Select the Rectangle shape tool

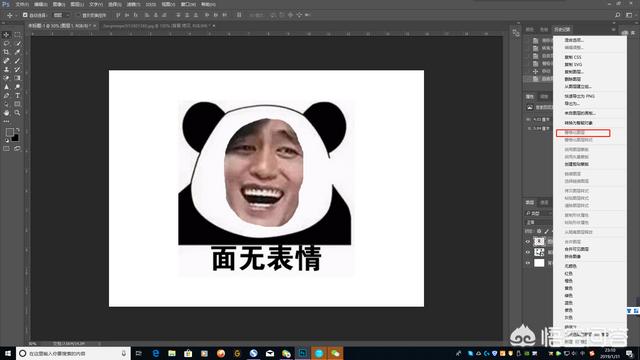click(x=17, y=104)
